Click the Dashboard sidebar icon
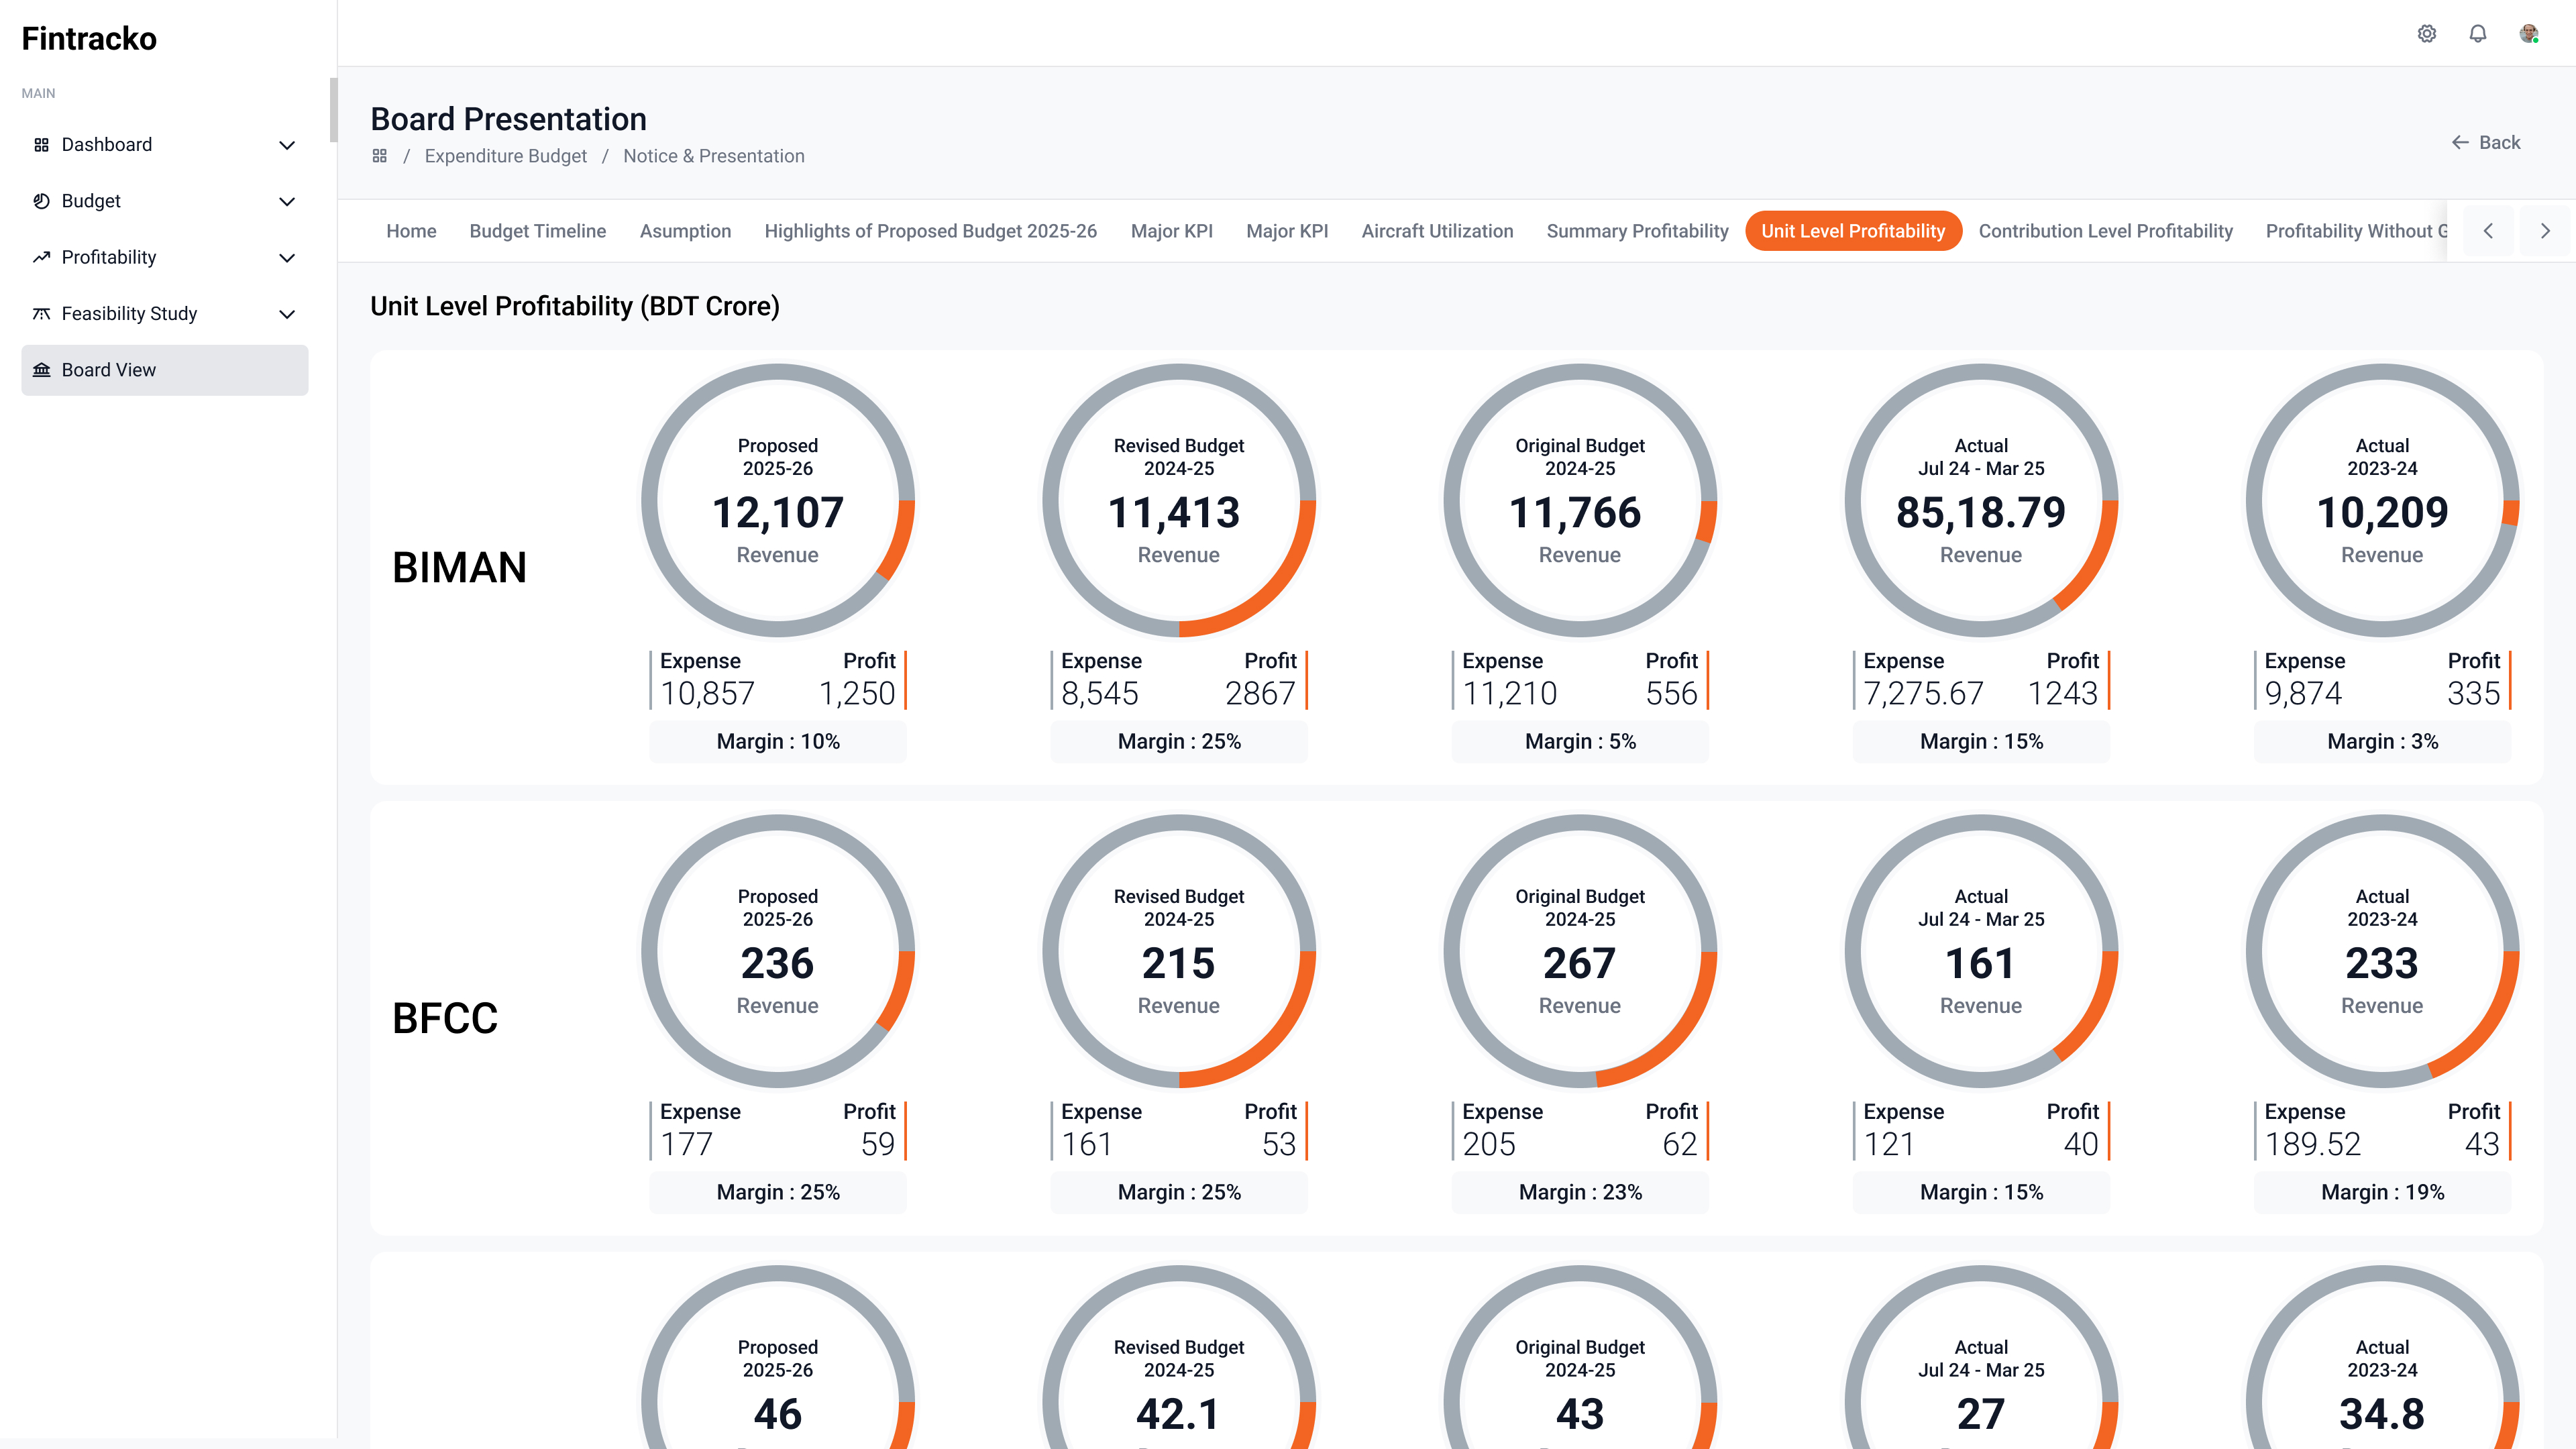This screenshot has height=1449, width=2576. [41, 145]
